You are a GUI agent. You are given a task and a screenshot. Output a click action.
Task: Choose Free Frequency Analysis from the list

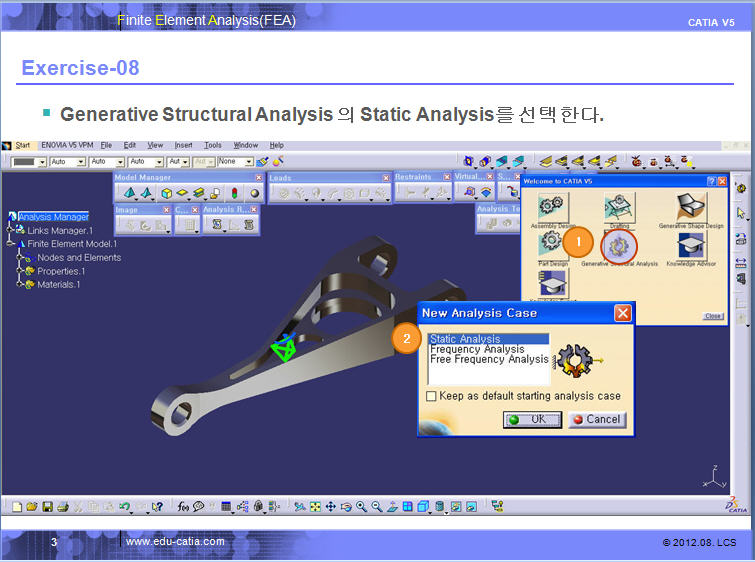click(488, 359)
